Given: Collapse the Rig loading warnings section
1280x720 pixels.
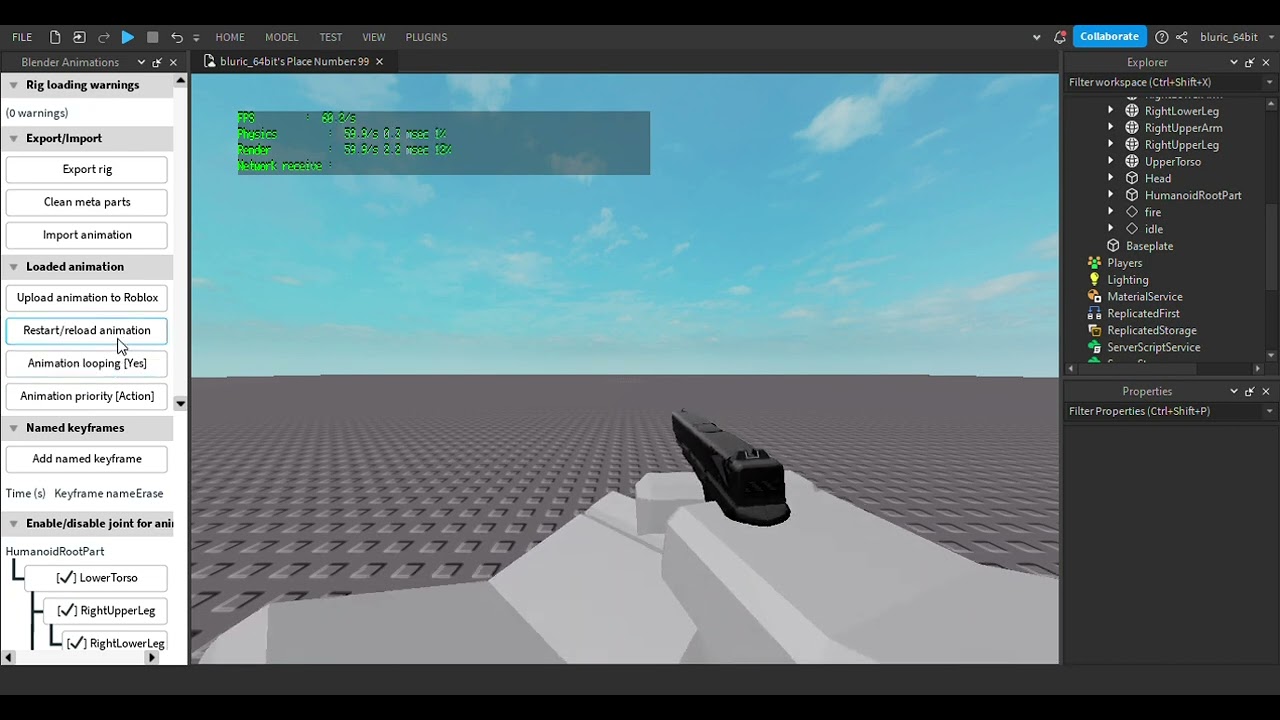Looking at the screenshot, I should point(14,85).
